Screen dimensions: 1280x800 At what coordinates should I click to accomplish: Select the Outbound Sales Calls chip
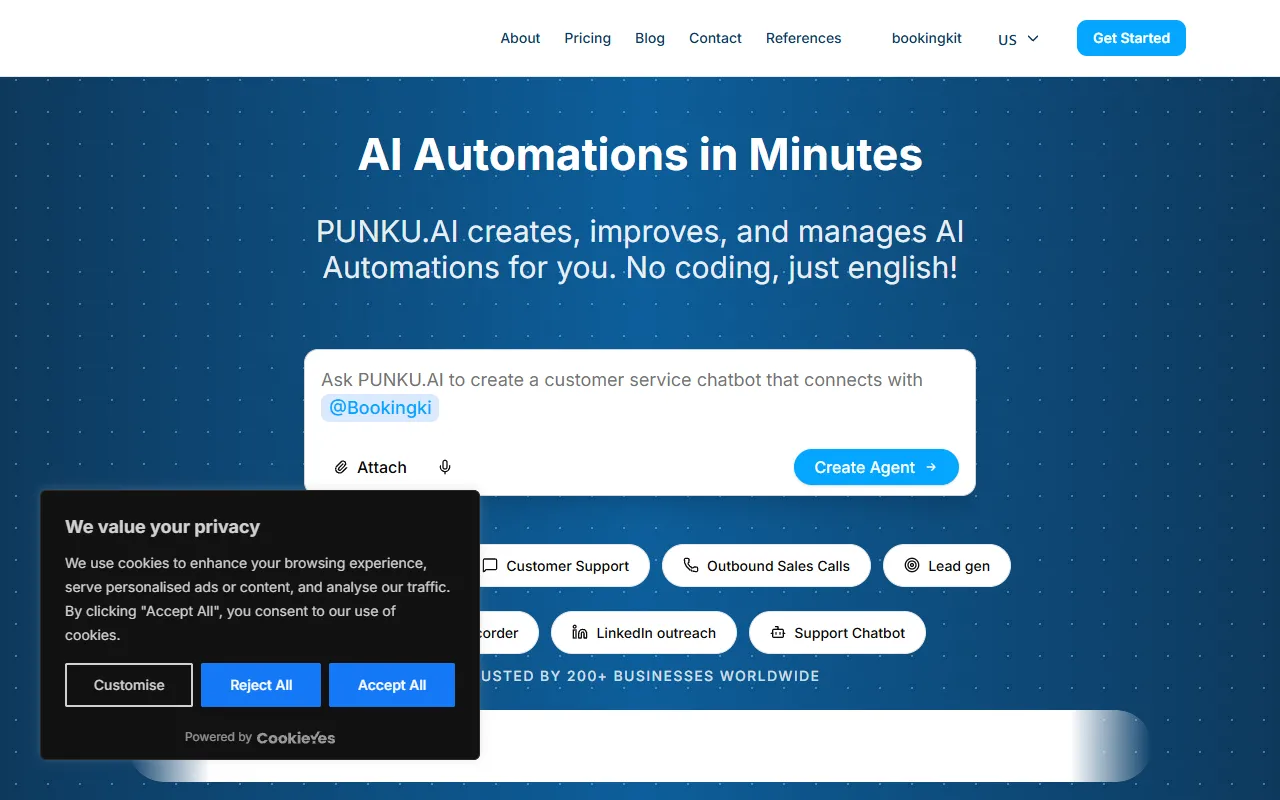click(766, 566)
